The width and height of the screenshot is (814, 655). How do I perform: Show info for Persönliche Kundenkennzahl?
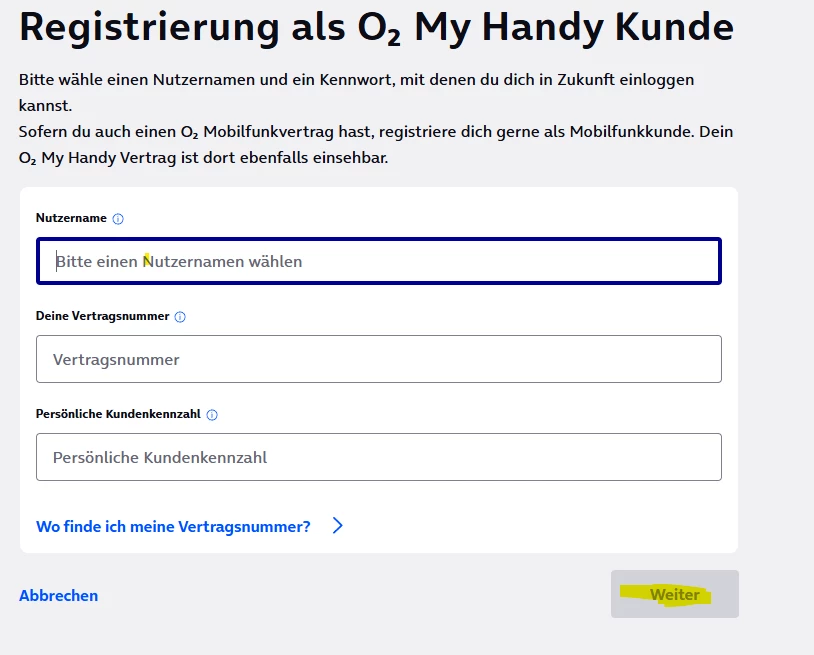(212, 415)
